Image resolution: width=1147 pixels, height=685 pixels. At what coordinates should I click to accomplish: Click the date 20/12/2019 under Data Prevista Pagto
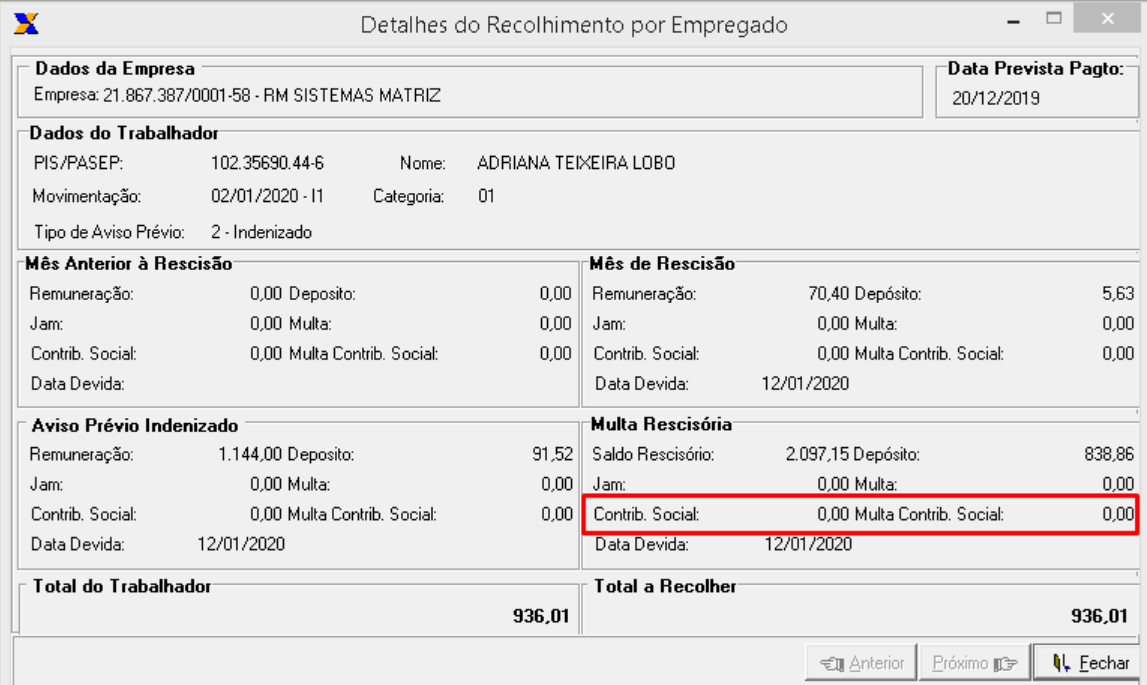point(996,98)
